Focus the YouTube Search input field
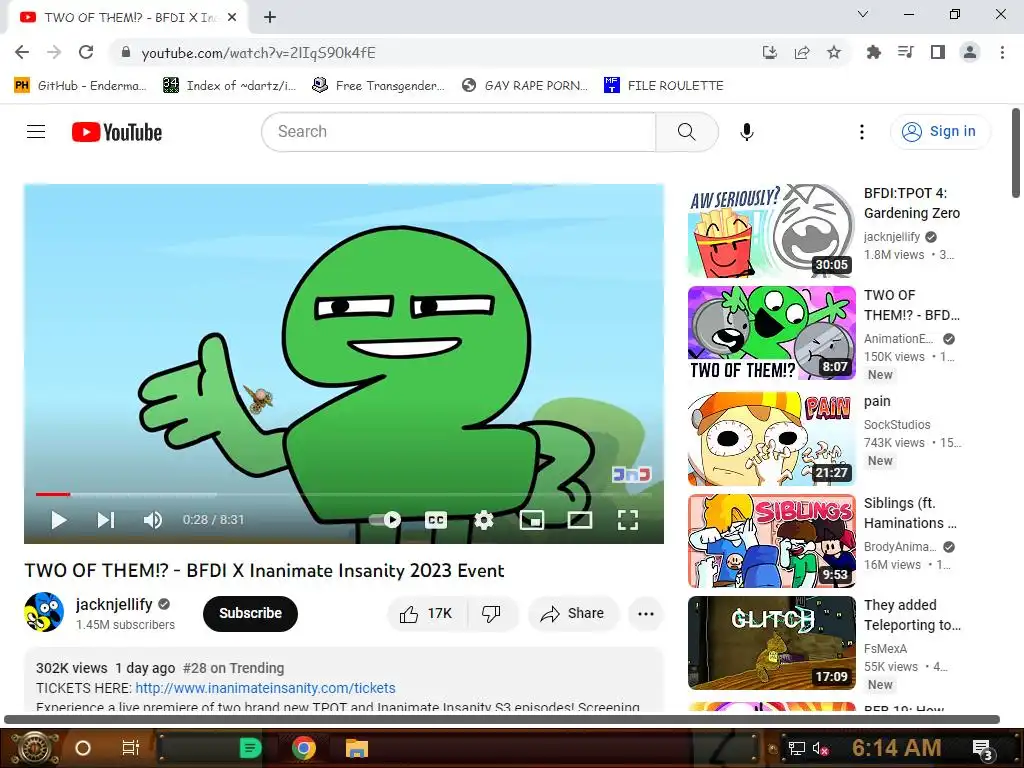 tap(458, 132)
